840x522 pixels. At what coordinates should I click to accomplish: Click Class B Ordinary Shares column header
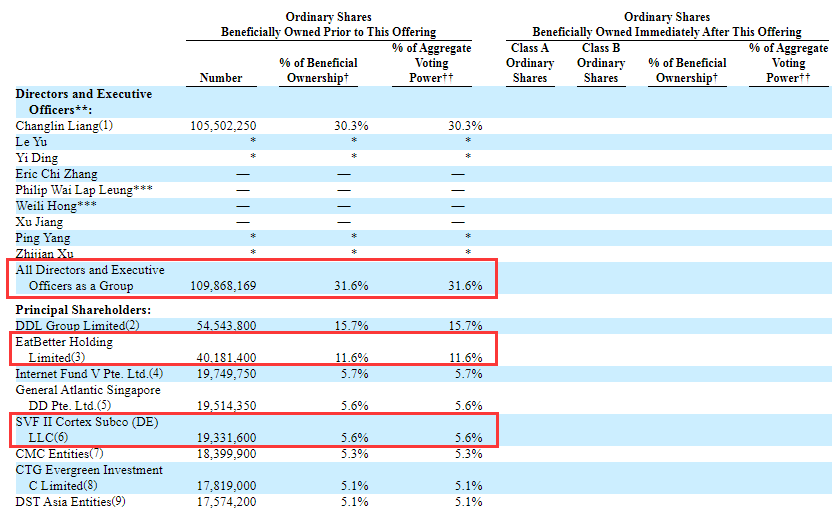point(601,63)
